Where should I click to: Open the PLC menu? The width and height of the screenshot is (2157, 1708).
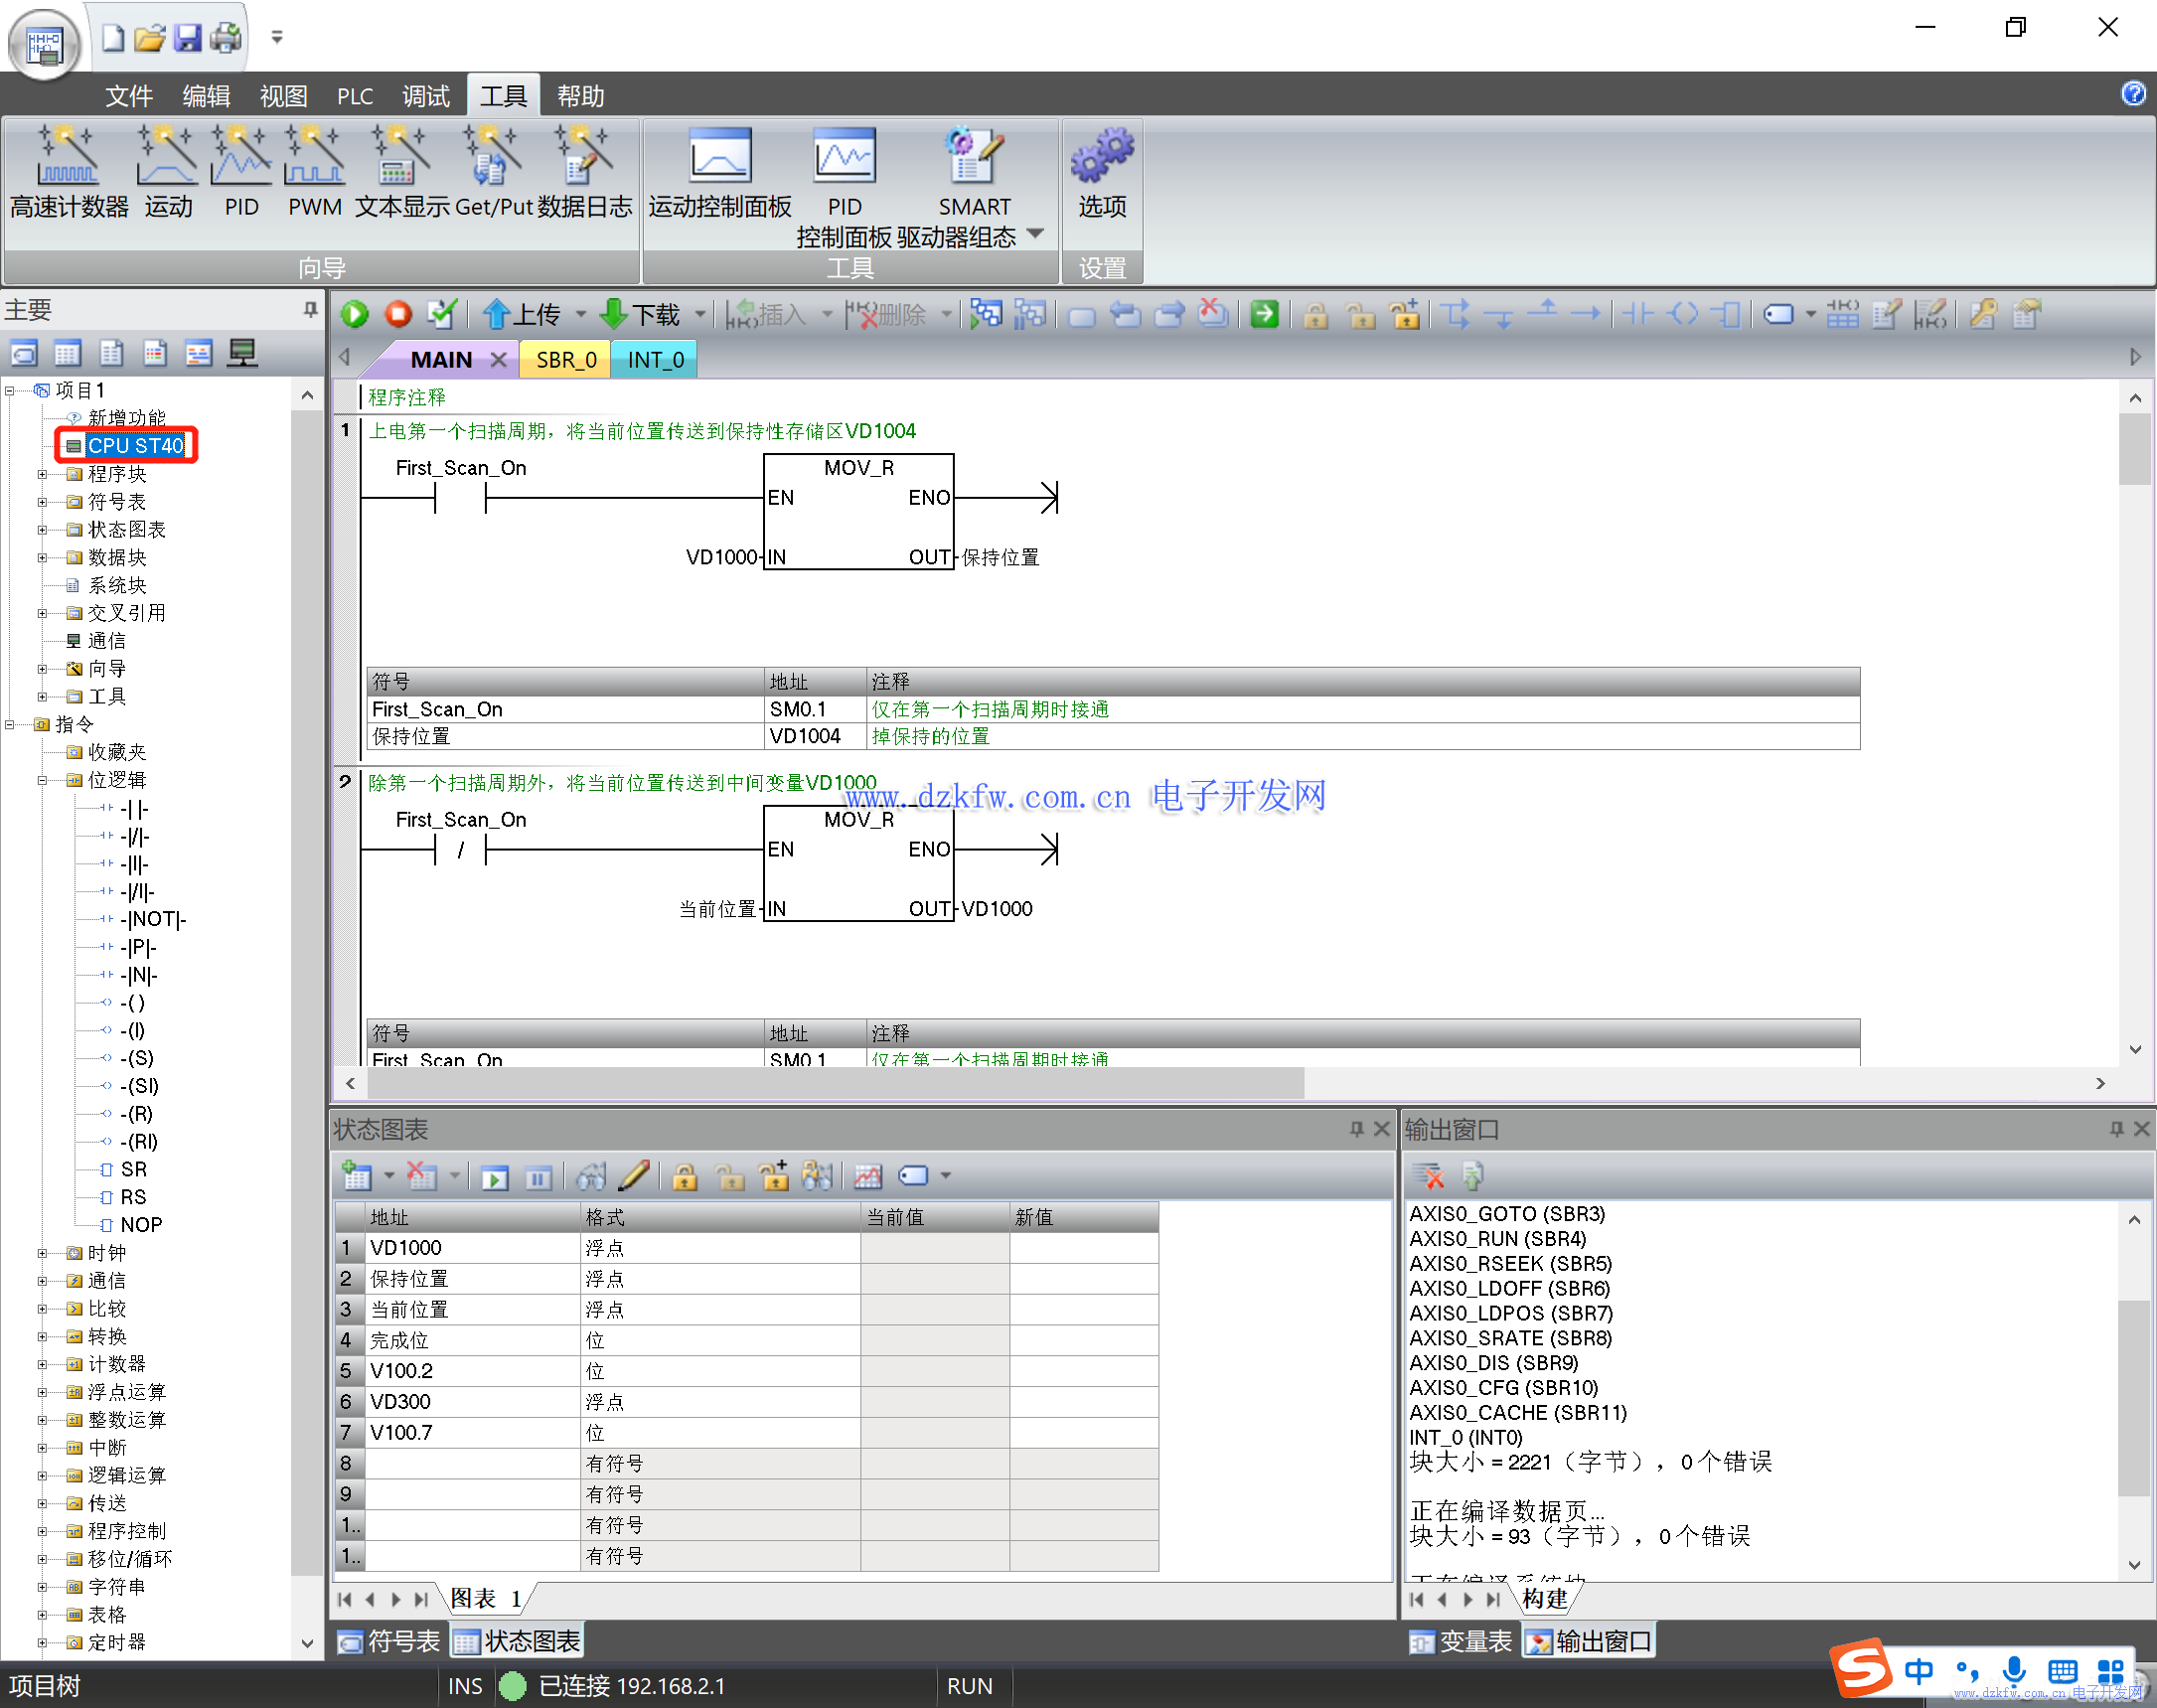pyautogui.click(x=354, y=96)
